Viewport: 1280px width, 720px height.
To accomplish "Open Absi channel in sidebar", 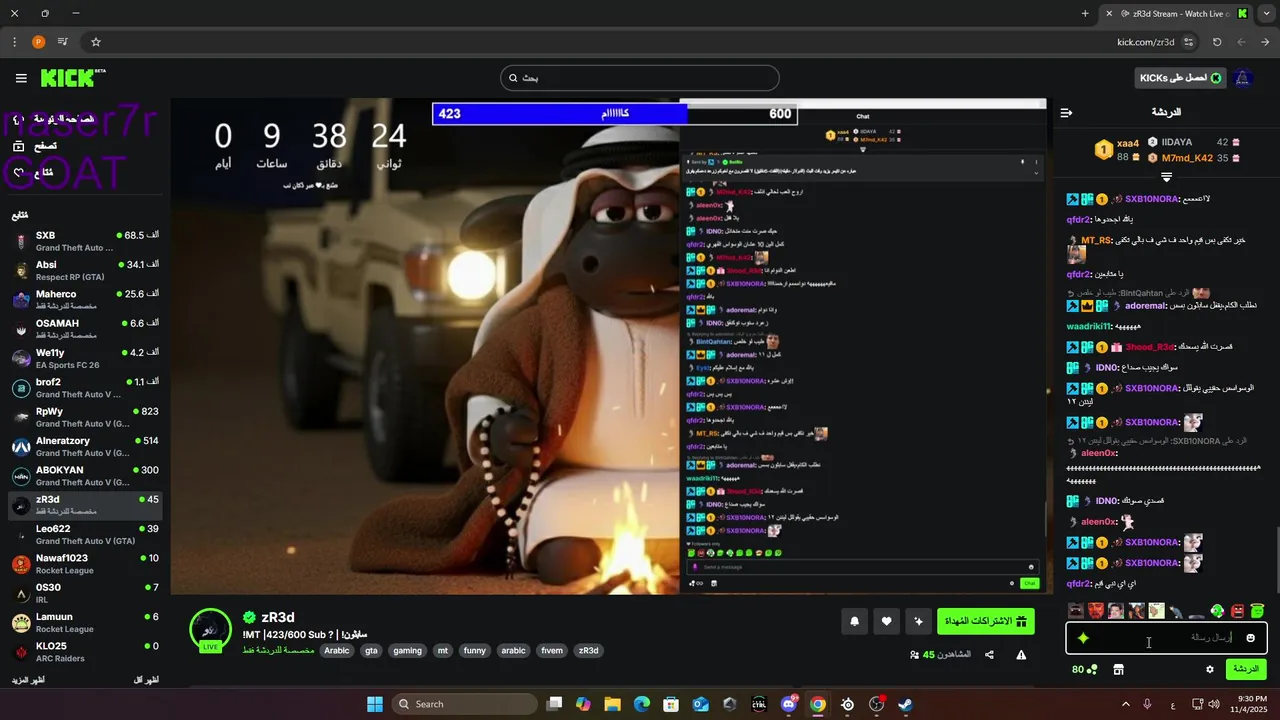I will coord(84,271).
